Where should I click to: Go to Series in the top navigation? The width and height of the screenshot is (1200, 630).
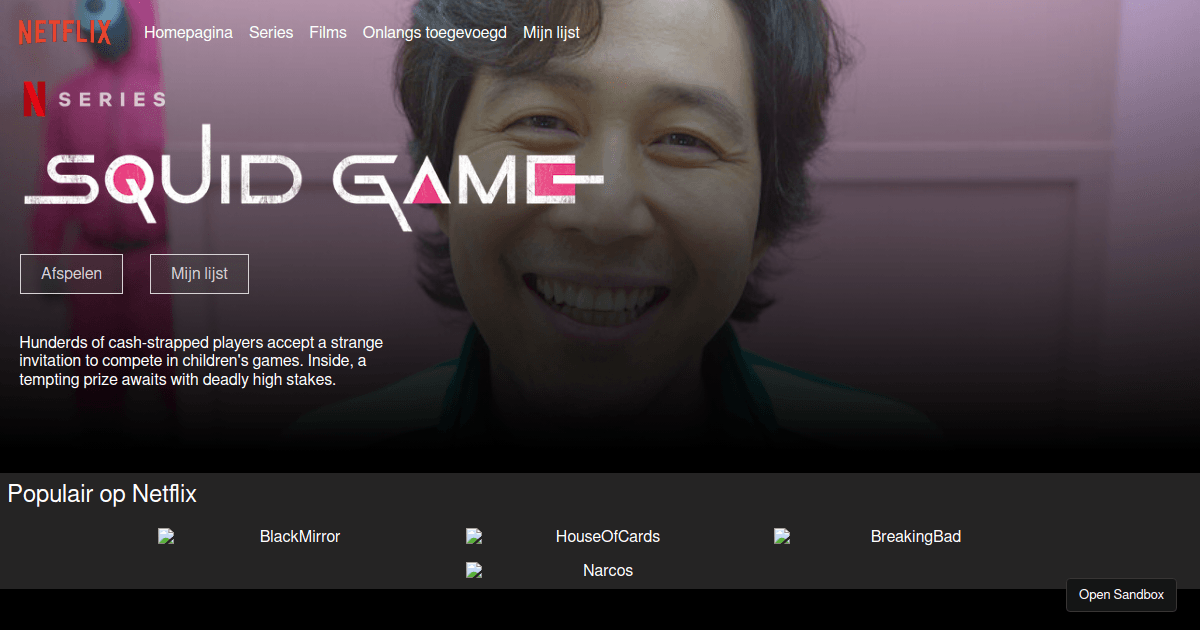coord(271,32)
